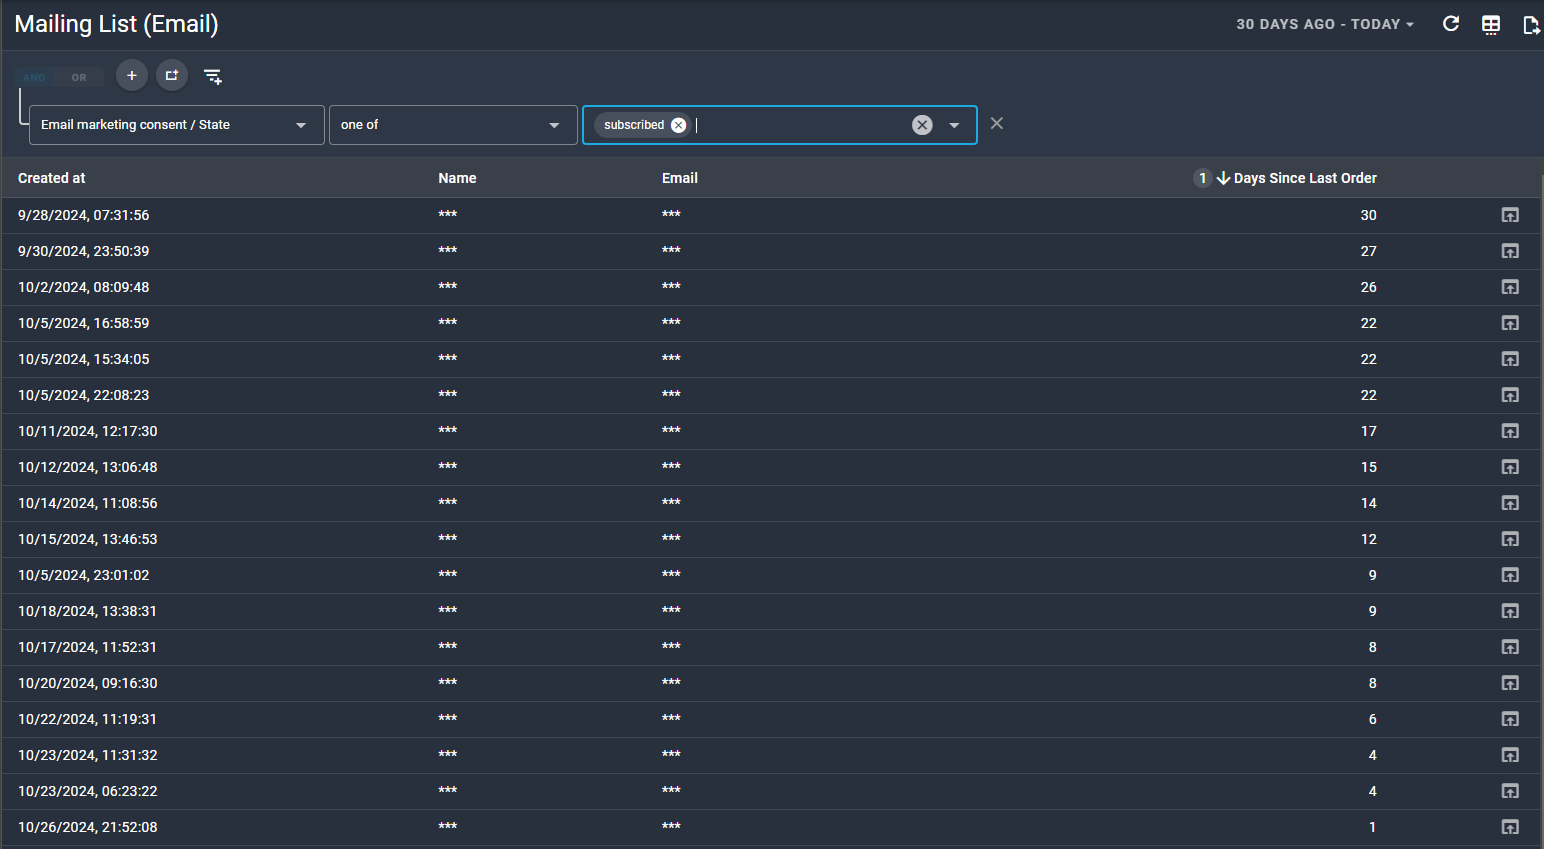Switch filter logic to AND
This screenshot has height=849, width=1544.
point(35,77)
